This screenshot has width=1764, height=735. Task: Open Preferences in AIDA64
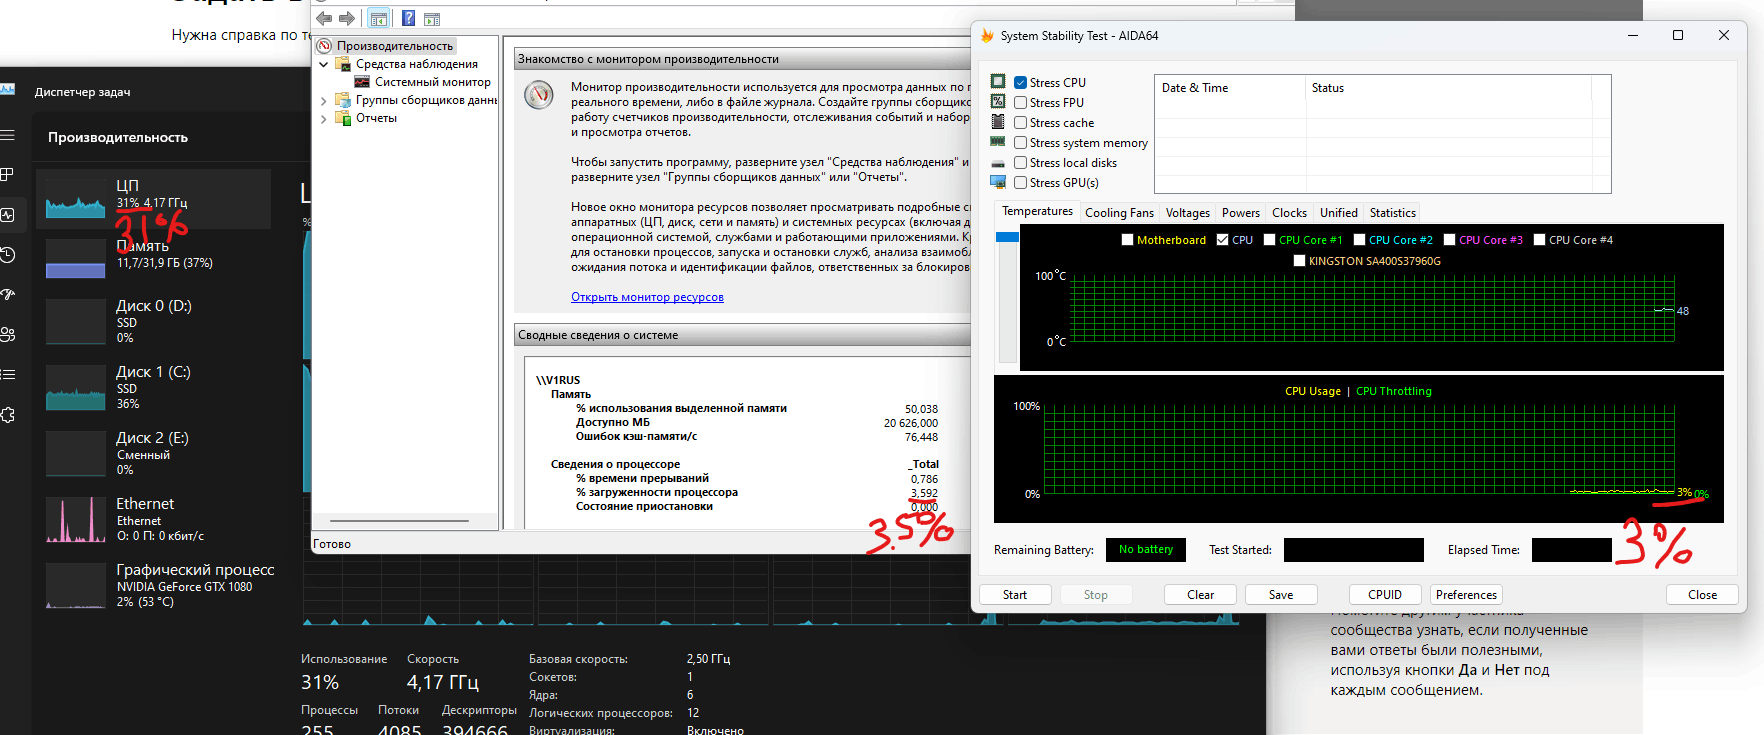(1467, 595)
